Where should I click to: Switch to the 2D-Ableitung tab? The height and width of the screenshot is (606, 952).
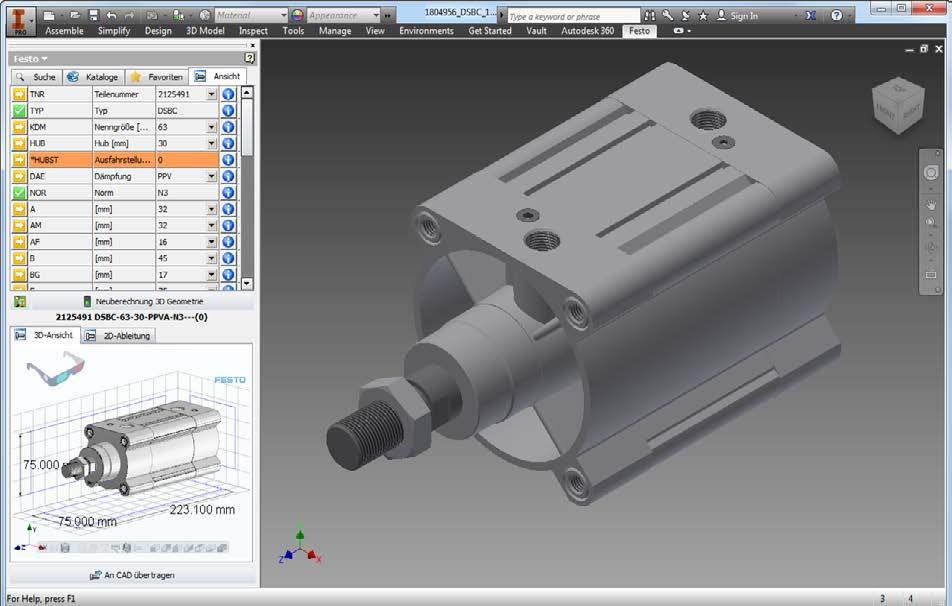(118, 335)
